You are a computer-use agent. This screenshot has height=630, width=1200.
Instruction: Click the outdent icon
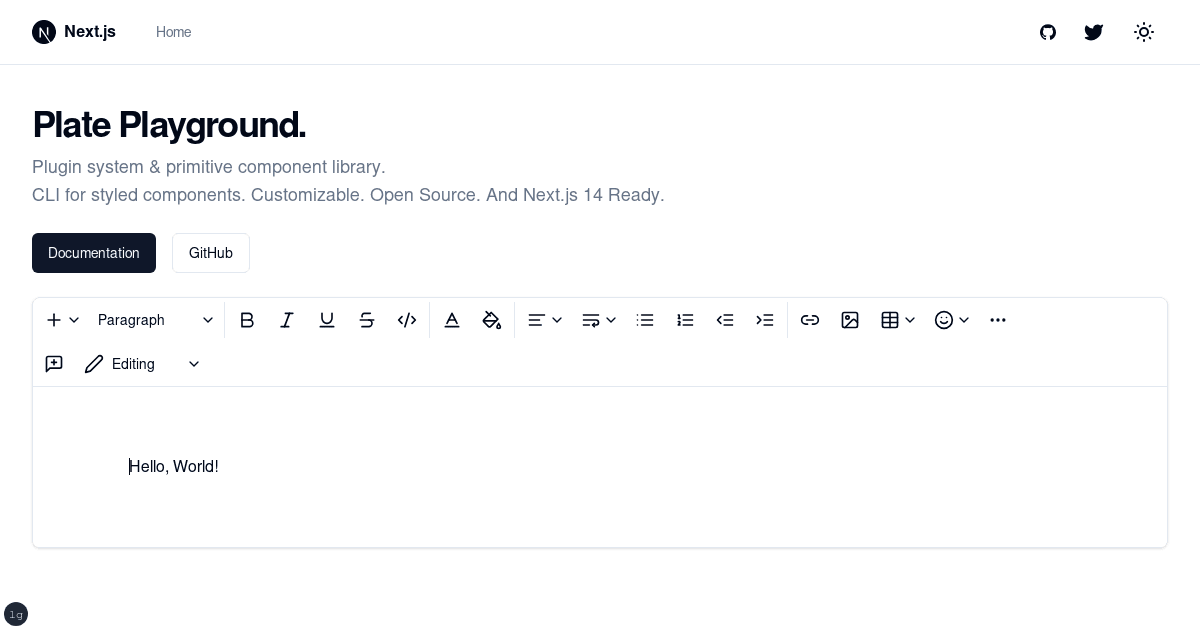725,320
